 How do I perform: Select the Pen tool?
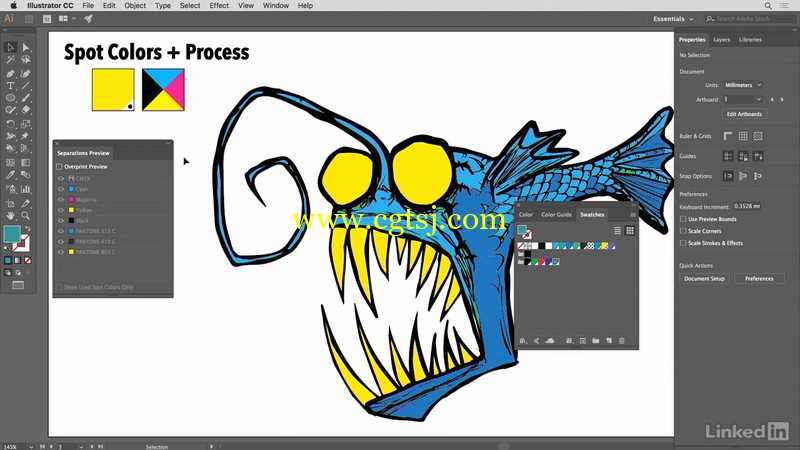[x=10, y=73]
